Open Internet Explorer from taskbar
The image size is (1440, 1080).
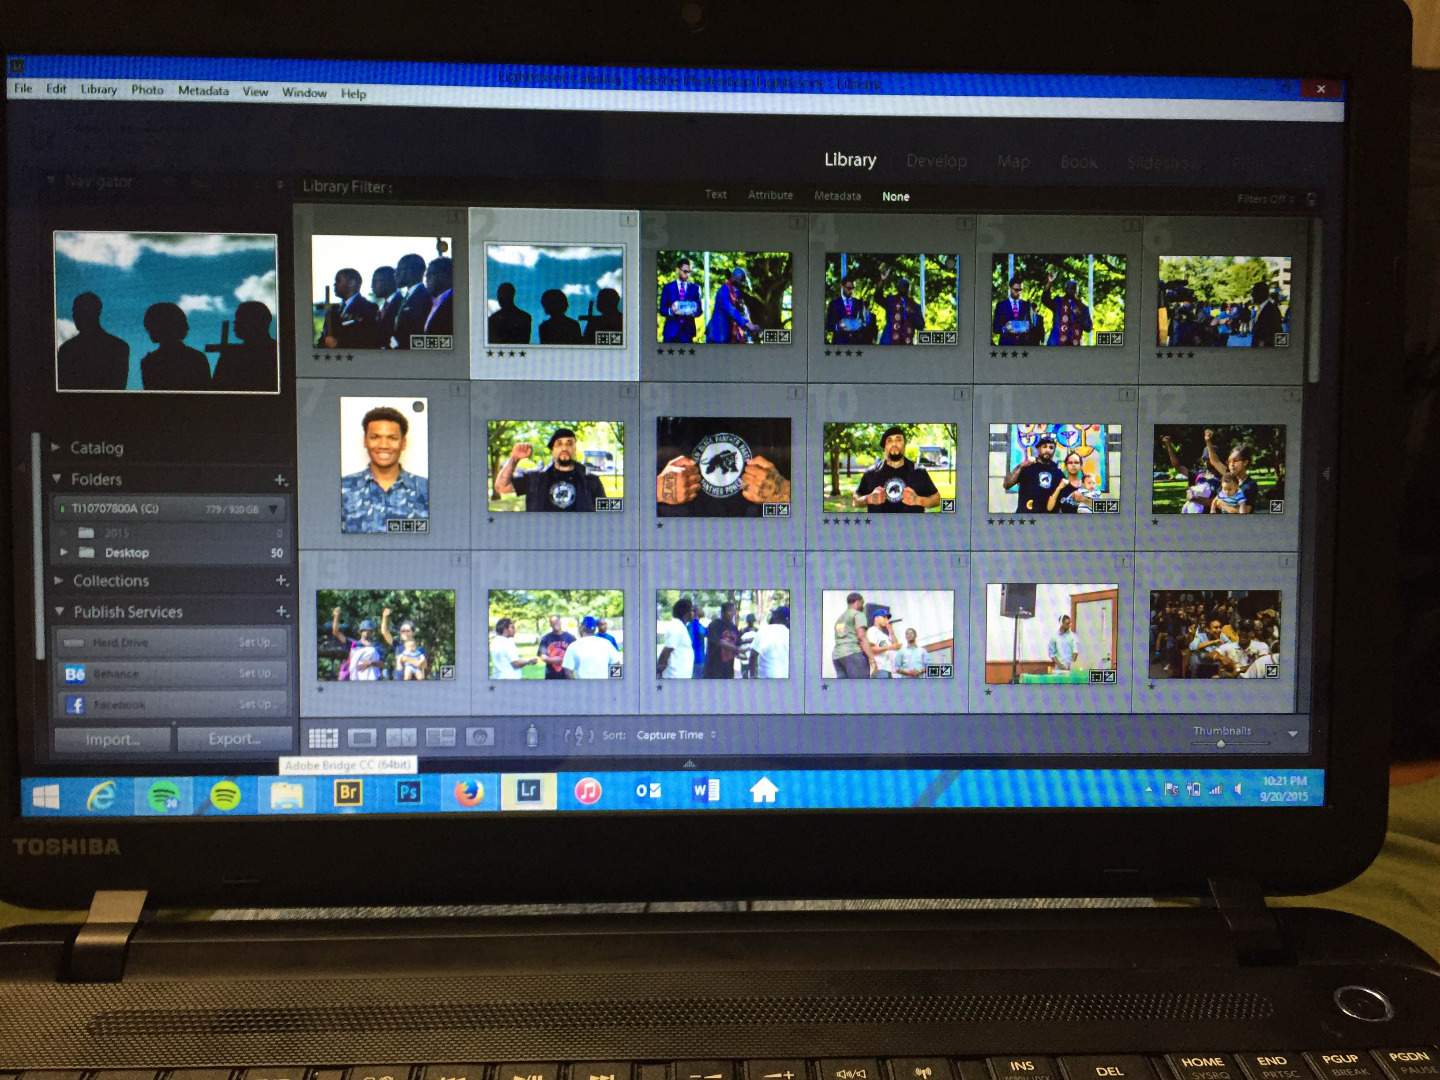pos(102,796)
